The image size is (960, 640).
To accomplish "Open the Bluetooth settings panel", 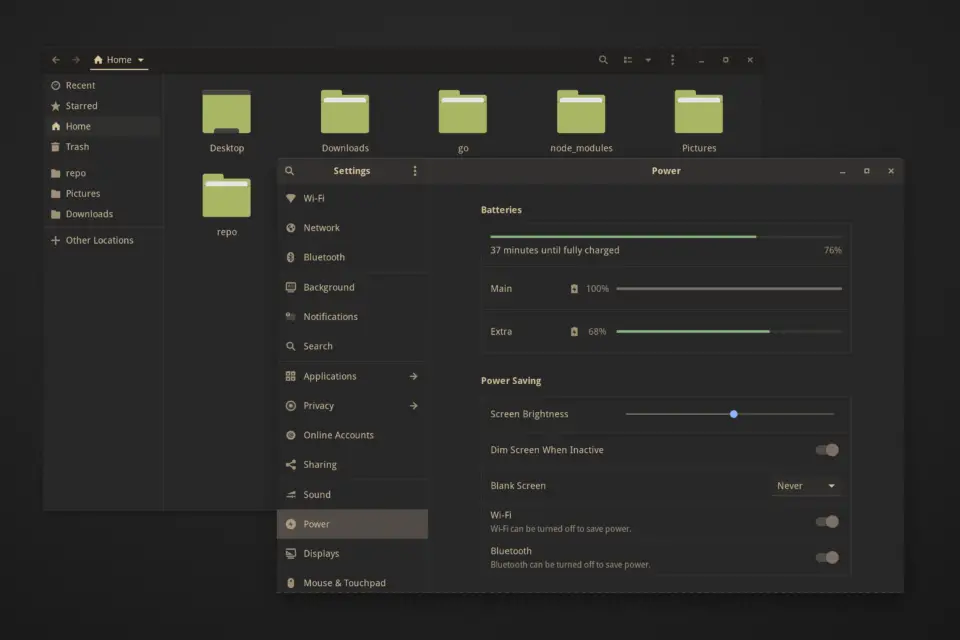I will coord(322,257).
